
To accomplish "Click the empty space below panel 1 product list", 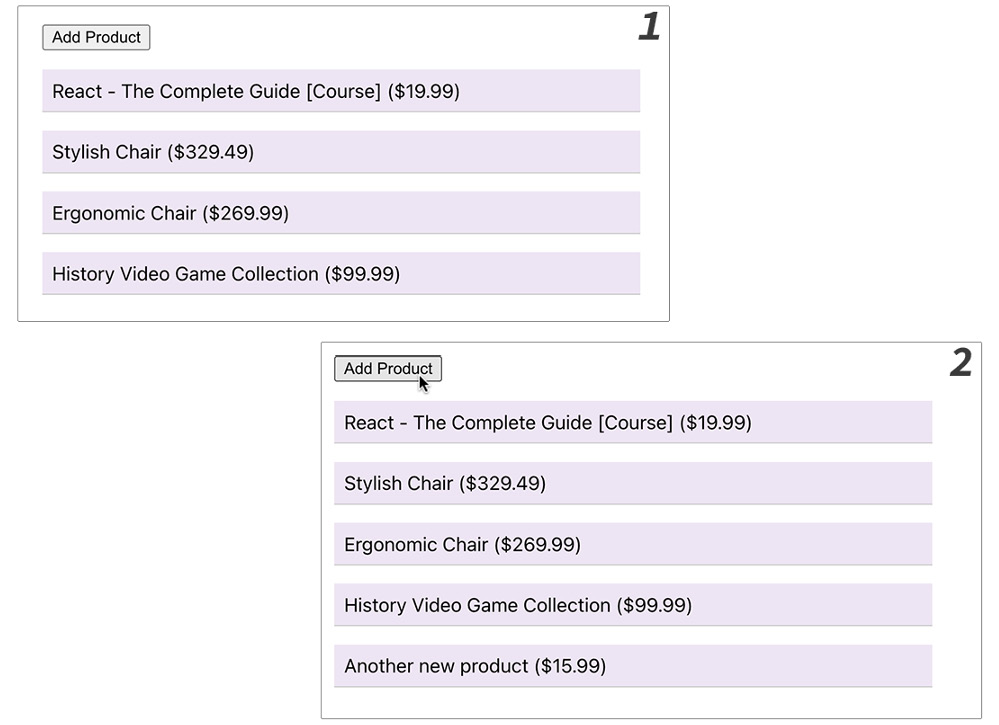I will click(x=340, y=305).
